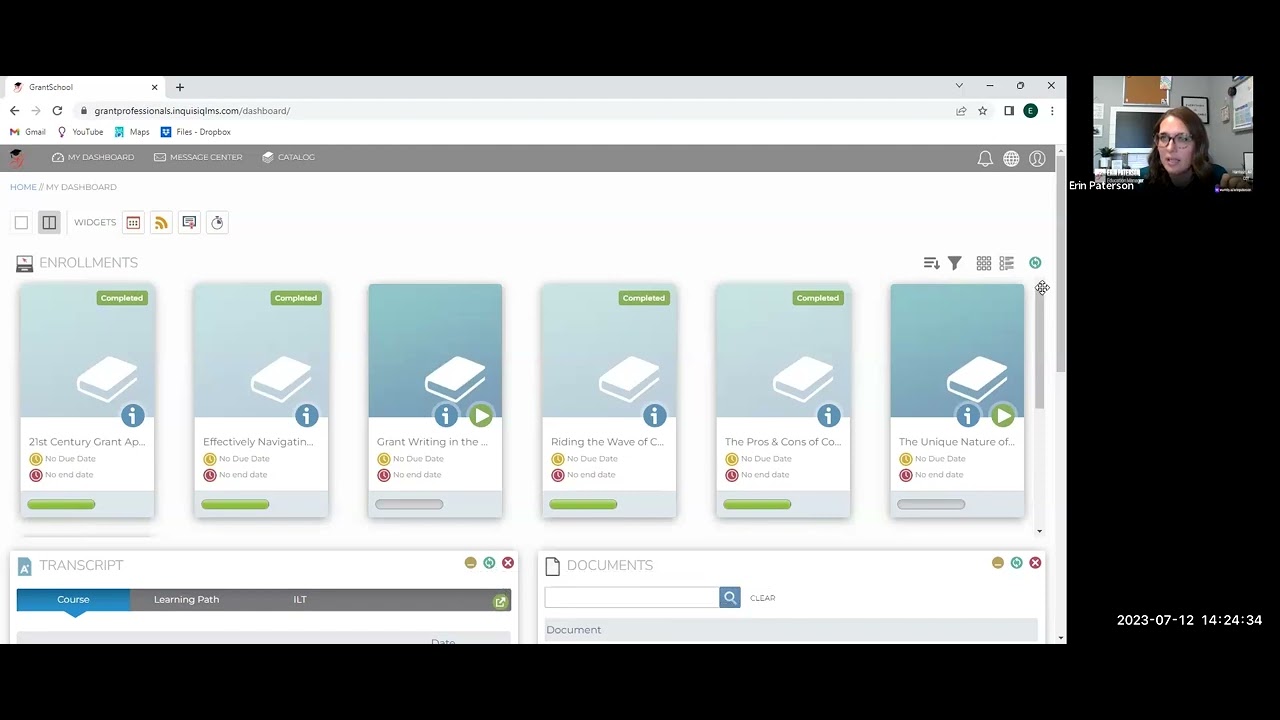
Task: Export transcript with the green icon
Action: click(500, 601)
